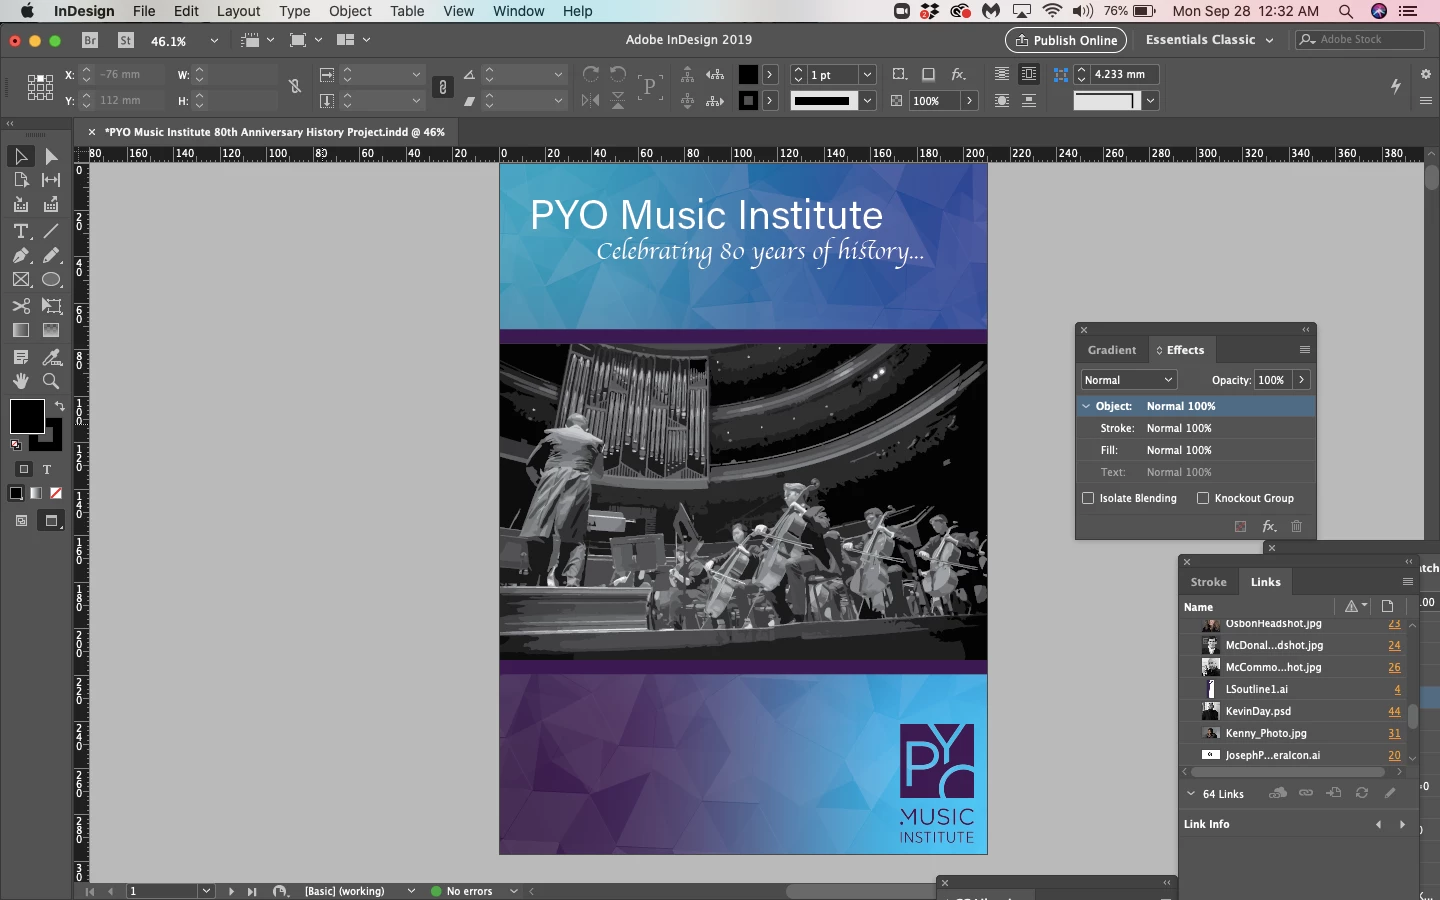Select the Gap tool

click(51, 180)
